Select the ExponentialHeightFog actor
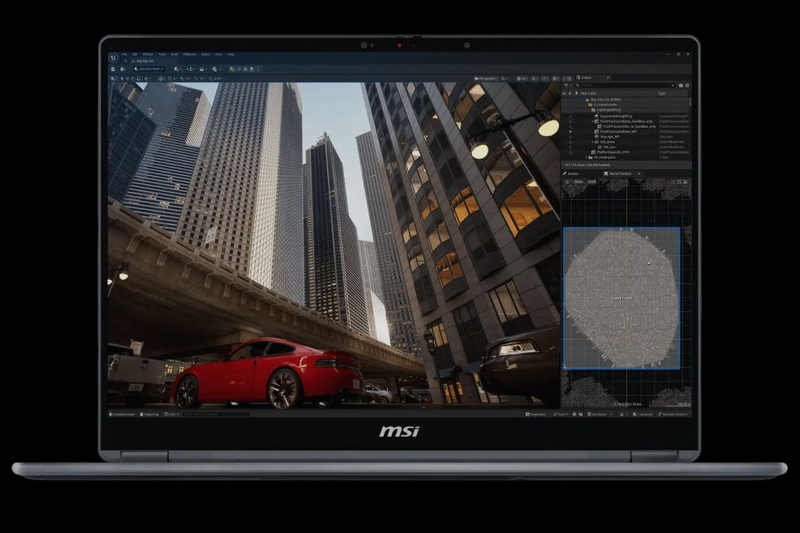The image size is (800, 533). coord(616,116)
